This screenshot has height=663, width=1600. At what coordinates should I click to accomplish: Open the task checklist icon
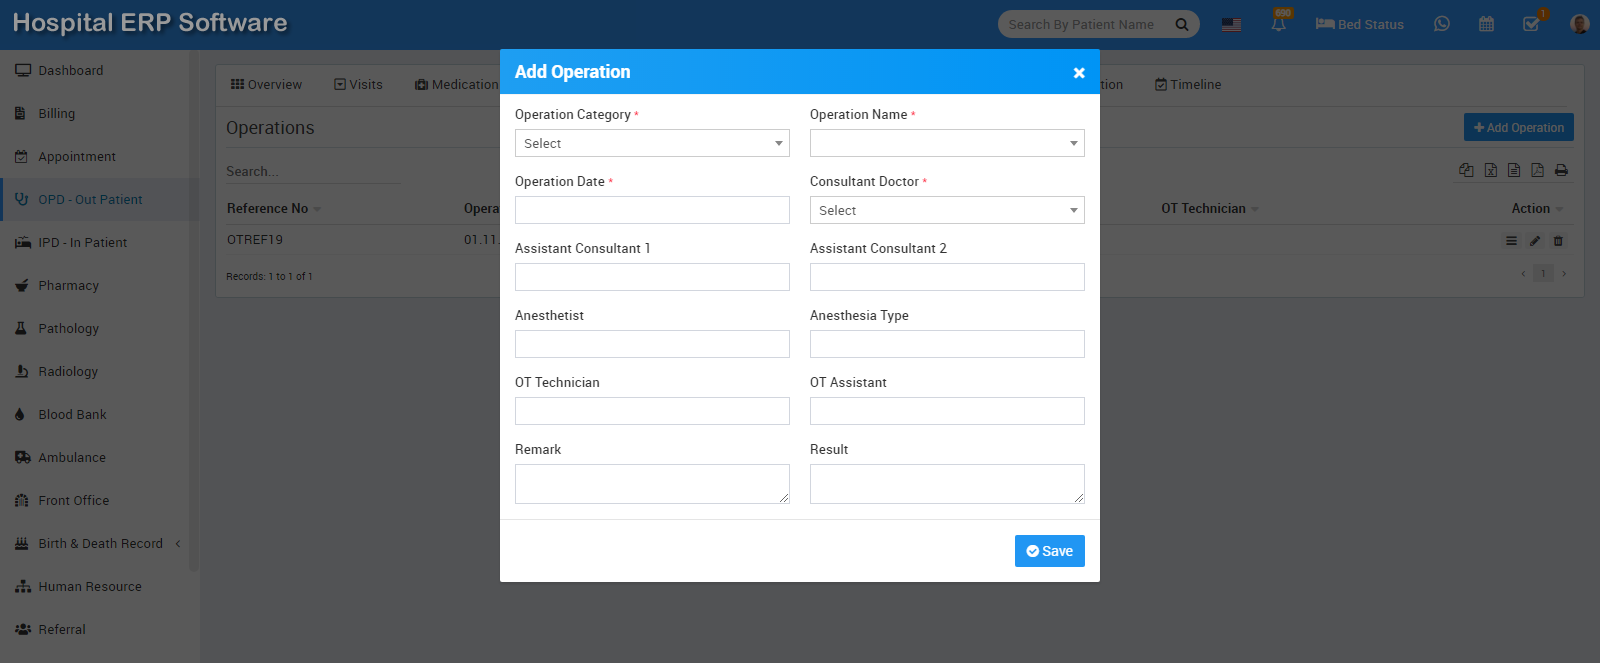coord(1532,23)
